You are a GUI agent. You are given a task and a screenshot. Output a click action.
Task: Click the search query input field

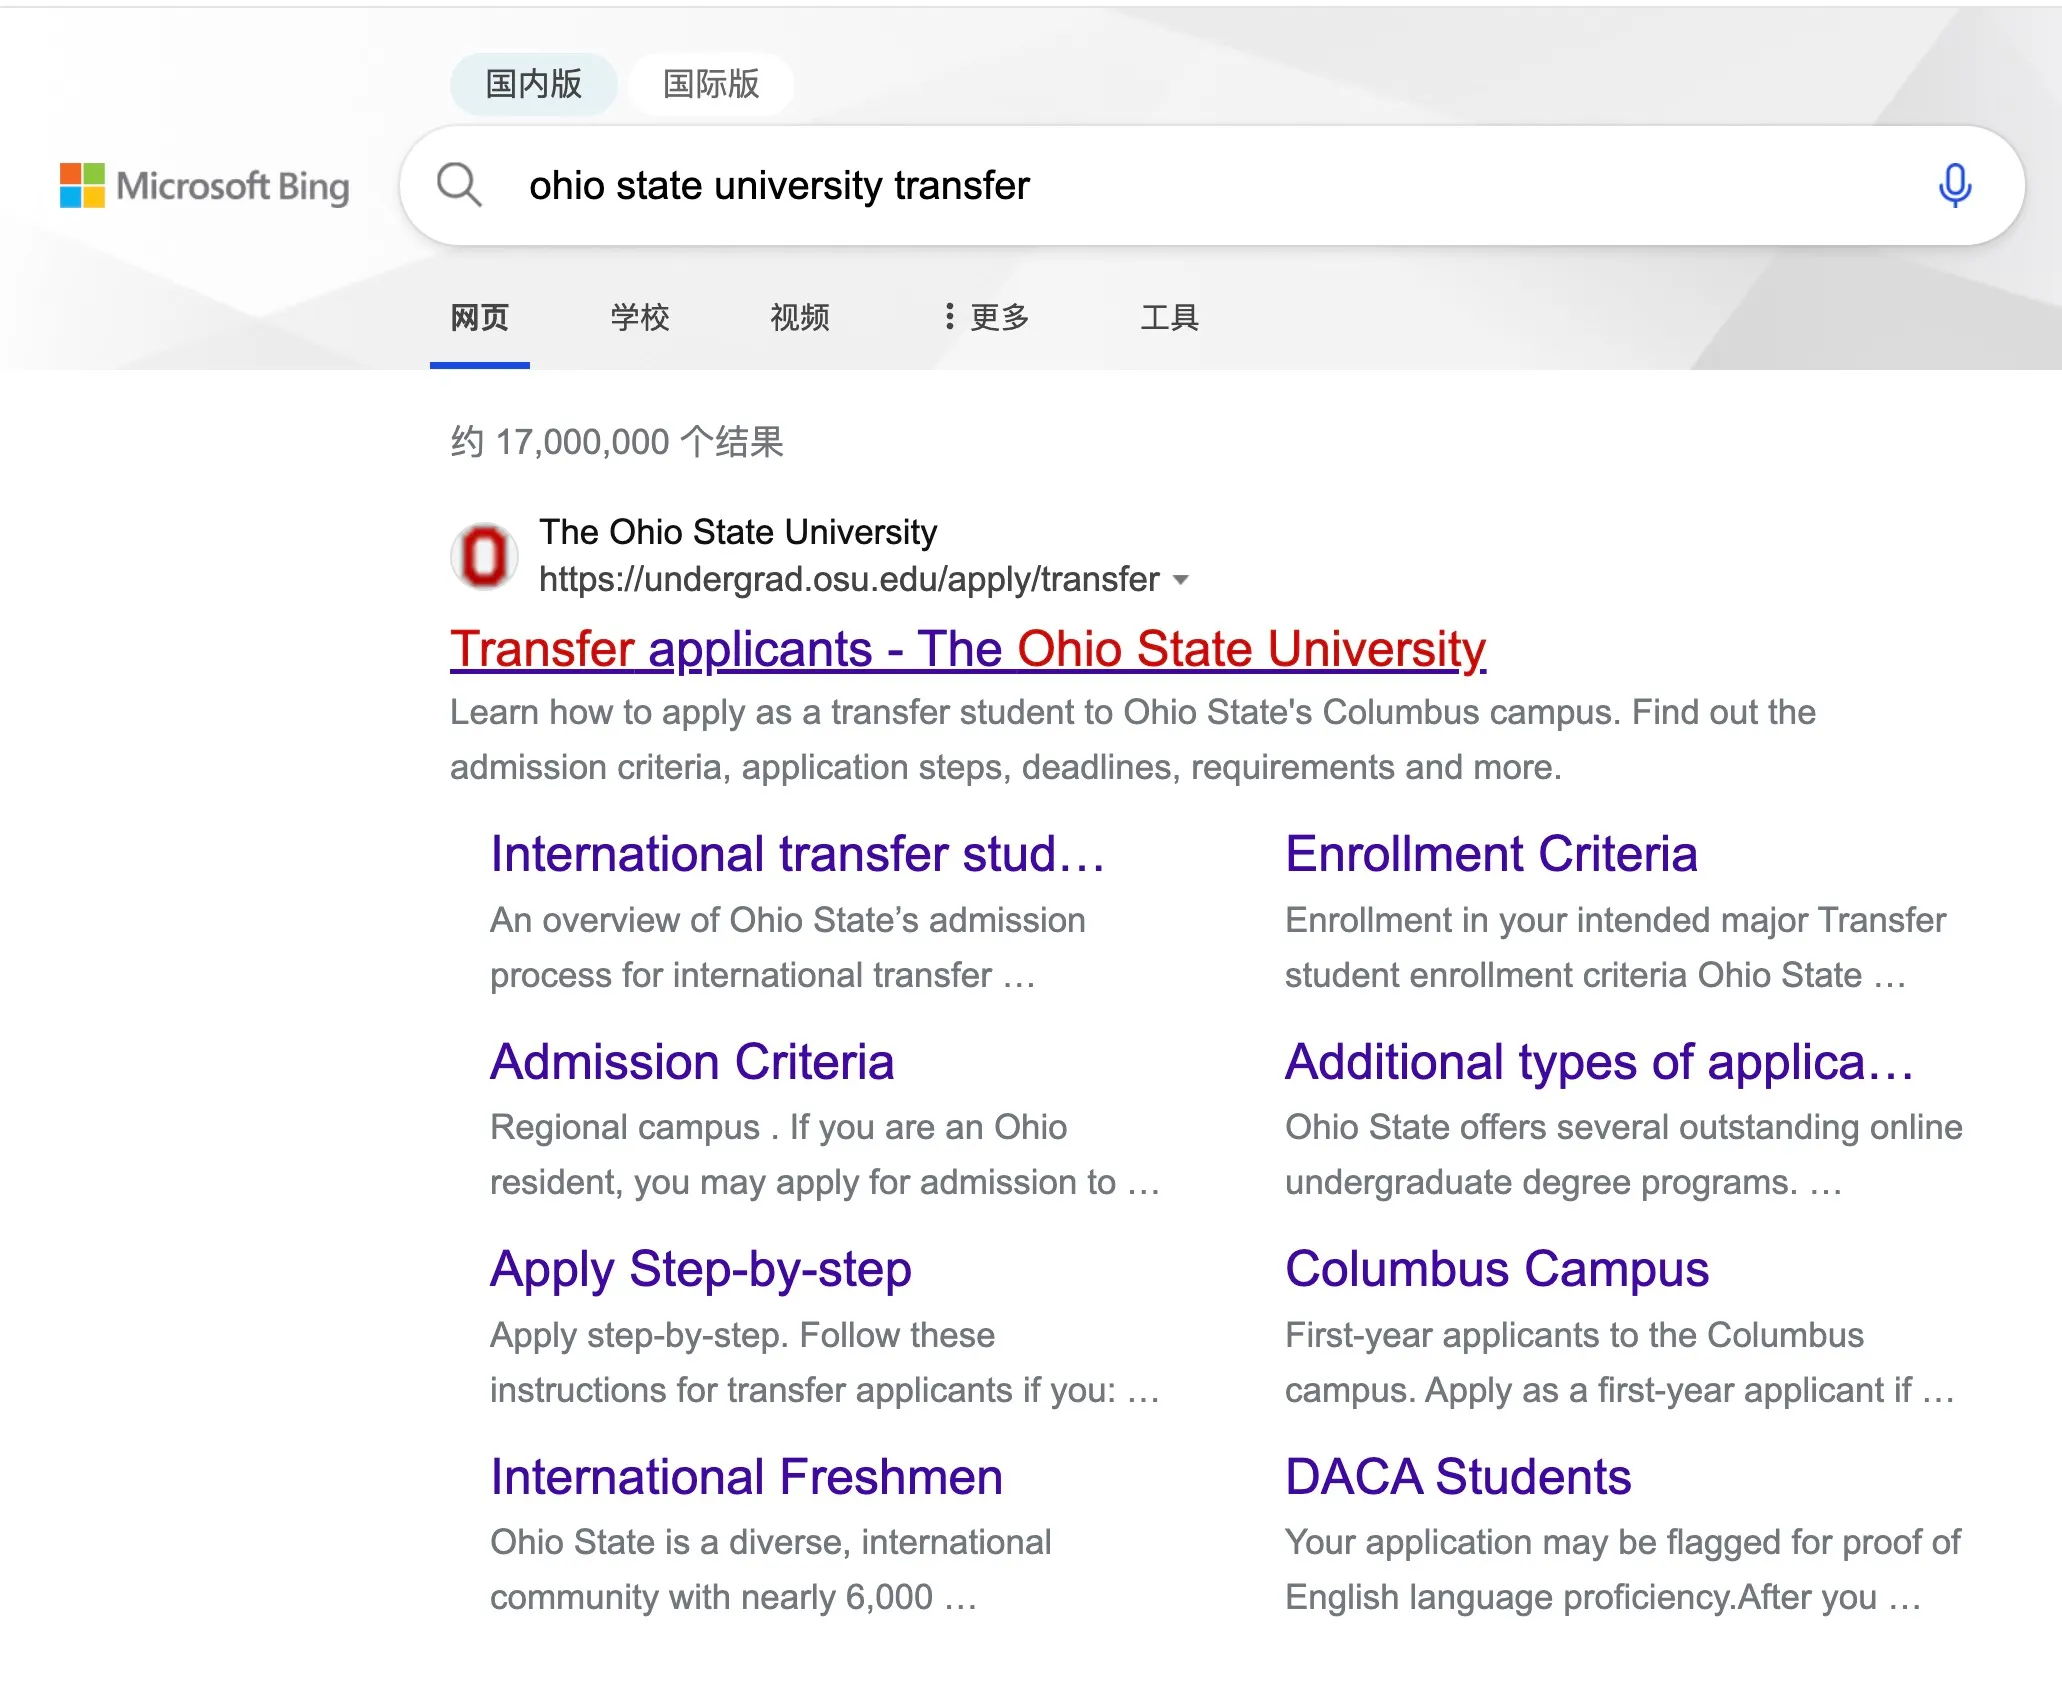pos(1210,185)
